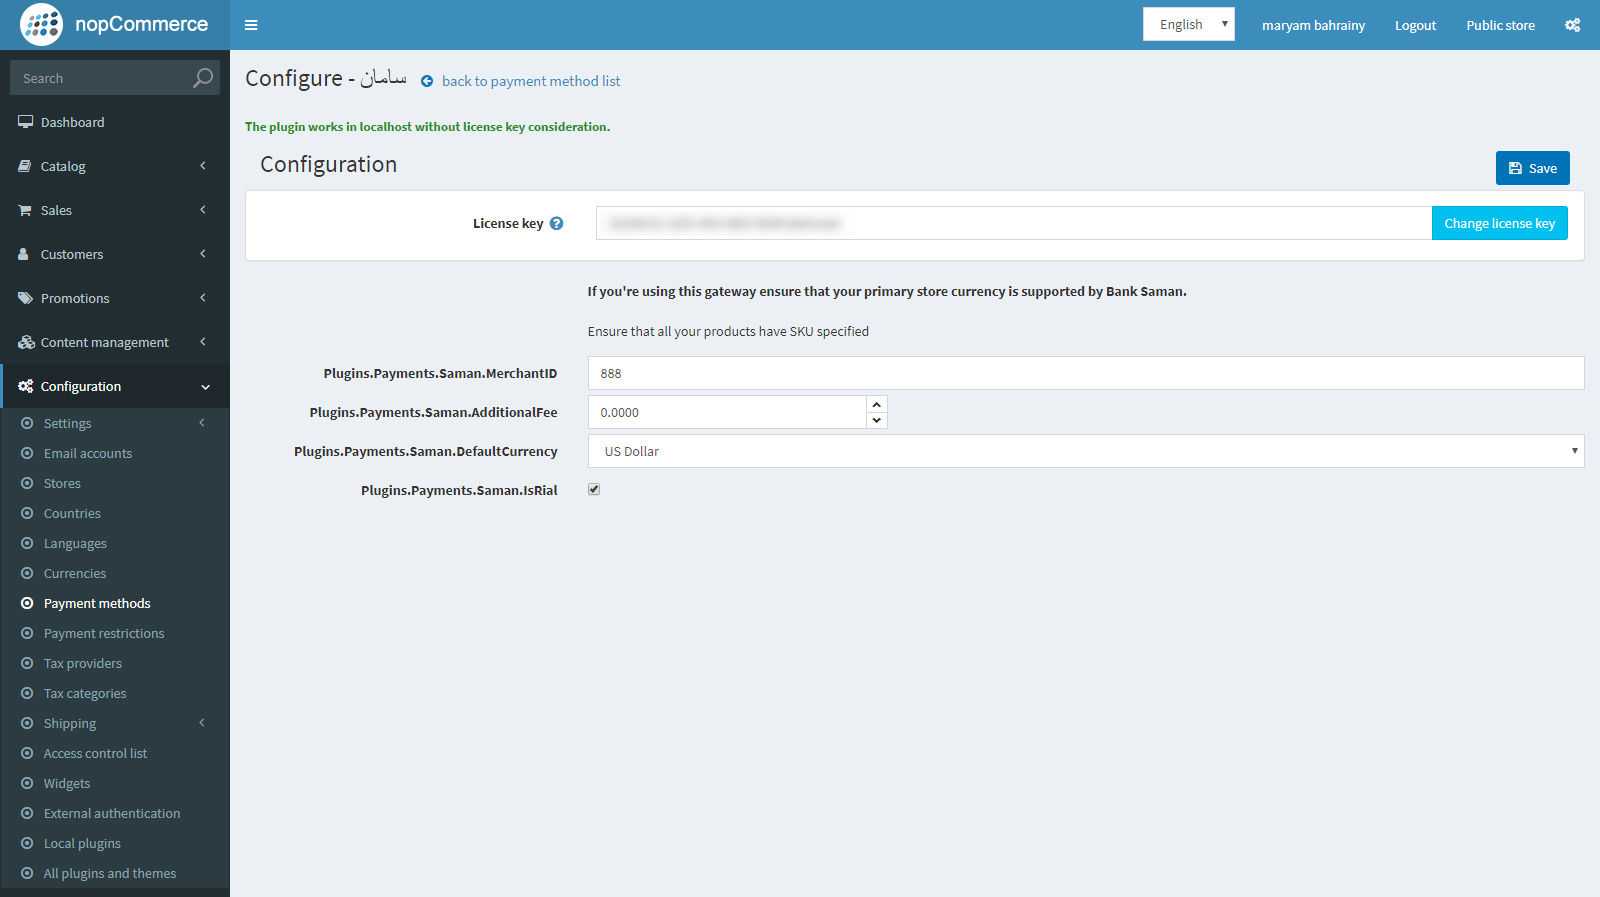Open Currencies in sidebar
Image resolution: width=1600 pixels, height=897 pixels.
click(x=75, y=573)
